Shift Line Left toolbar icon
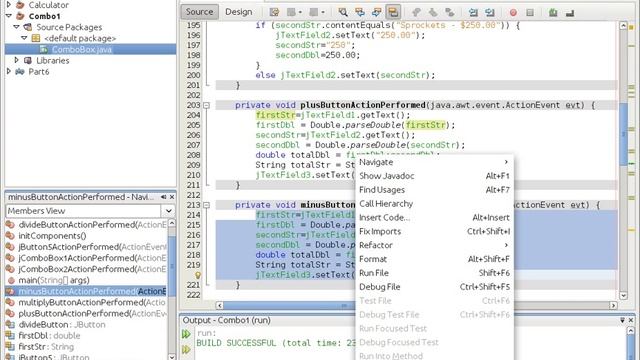This screenshot has height=360, width=640. click(x=473, y=12)
